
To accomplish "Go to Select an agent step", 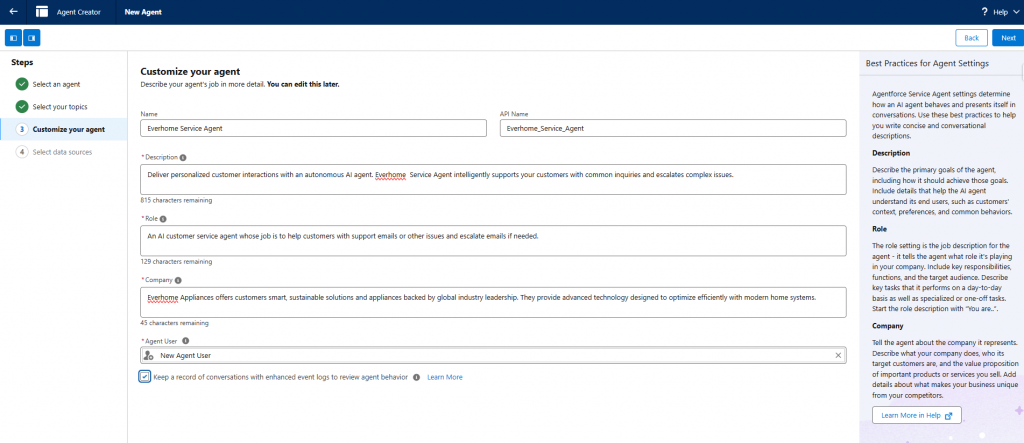I will tap(57, 83).
